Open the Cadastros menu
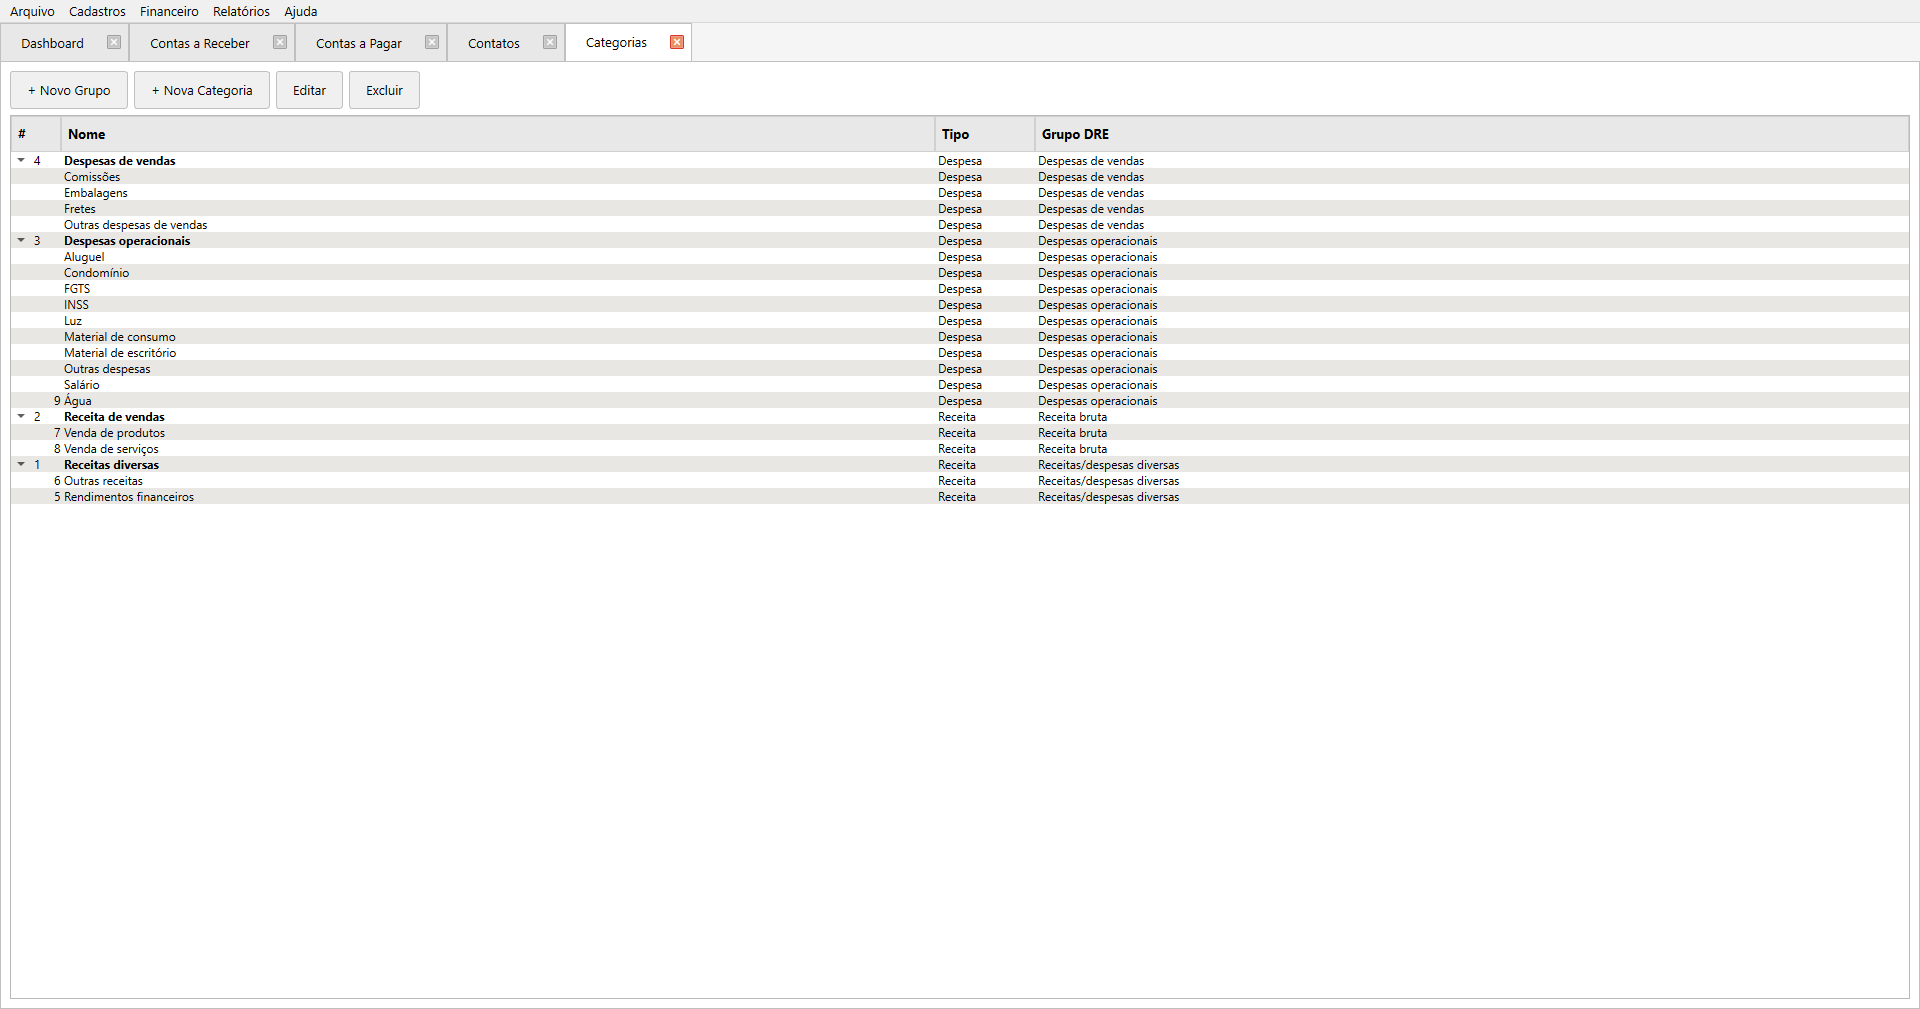This screenshot has height=1009, width=1920. 97,11
